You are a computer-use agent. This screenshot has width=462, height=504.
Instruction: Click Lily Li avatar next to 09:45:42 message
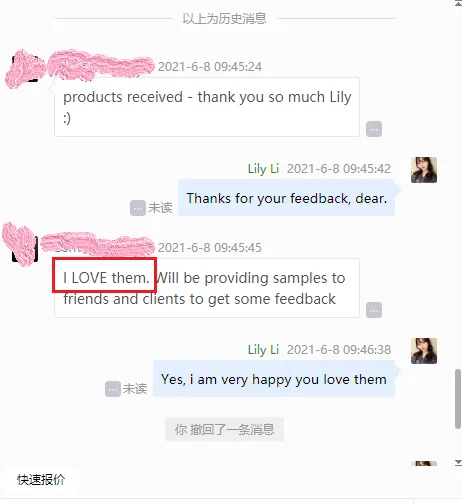(x=424, y=170)
